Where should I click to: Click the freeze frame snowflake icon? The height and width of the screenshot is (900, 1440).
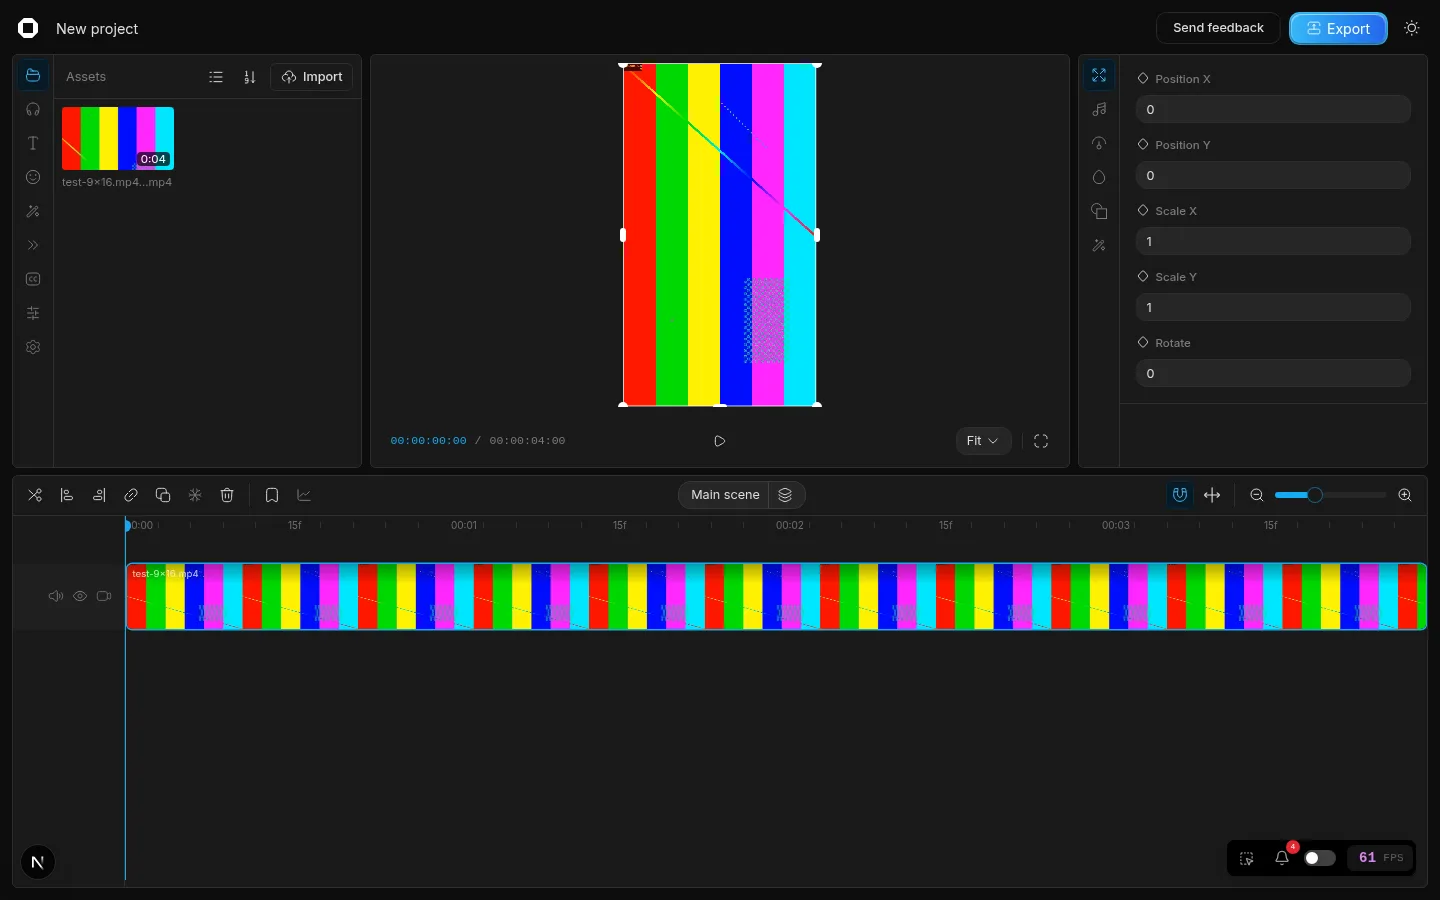coord(195,495)
